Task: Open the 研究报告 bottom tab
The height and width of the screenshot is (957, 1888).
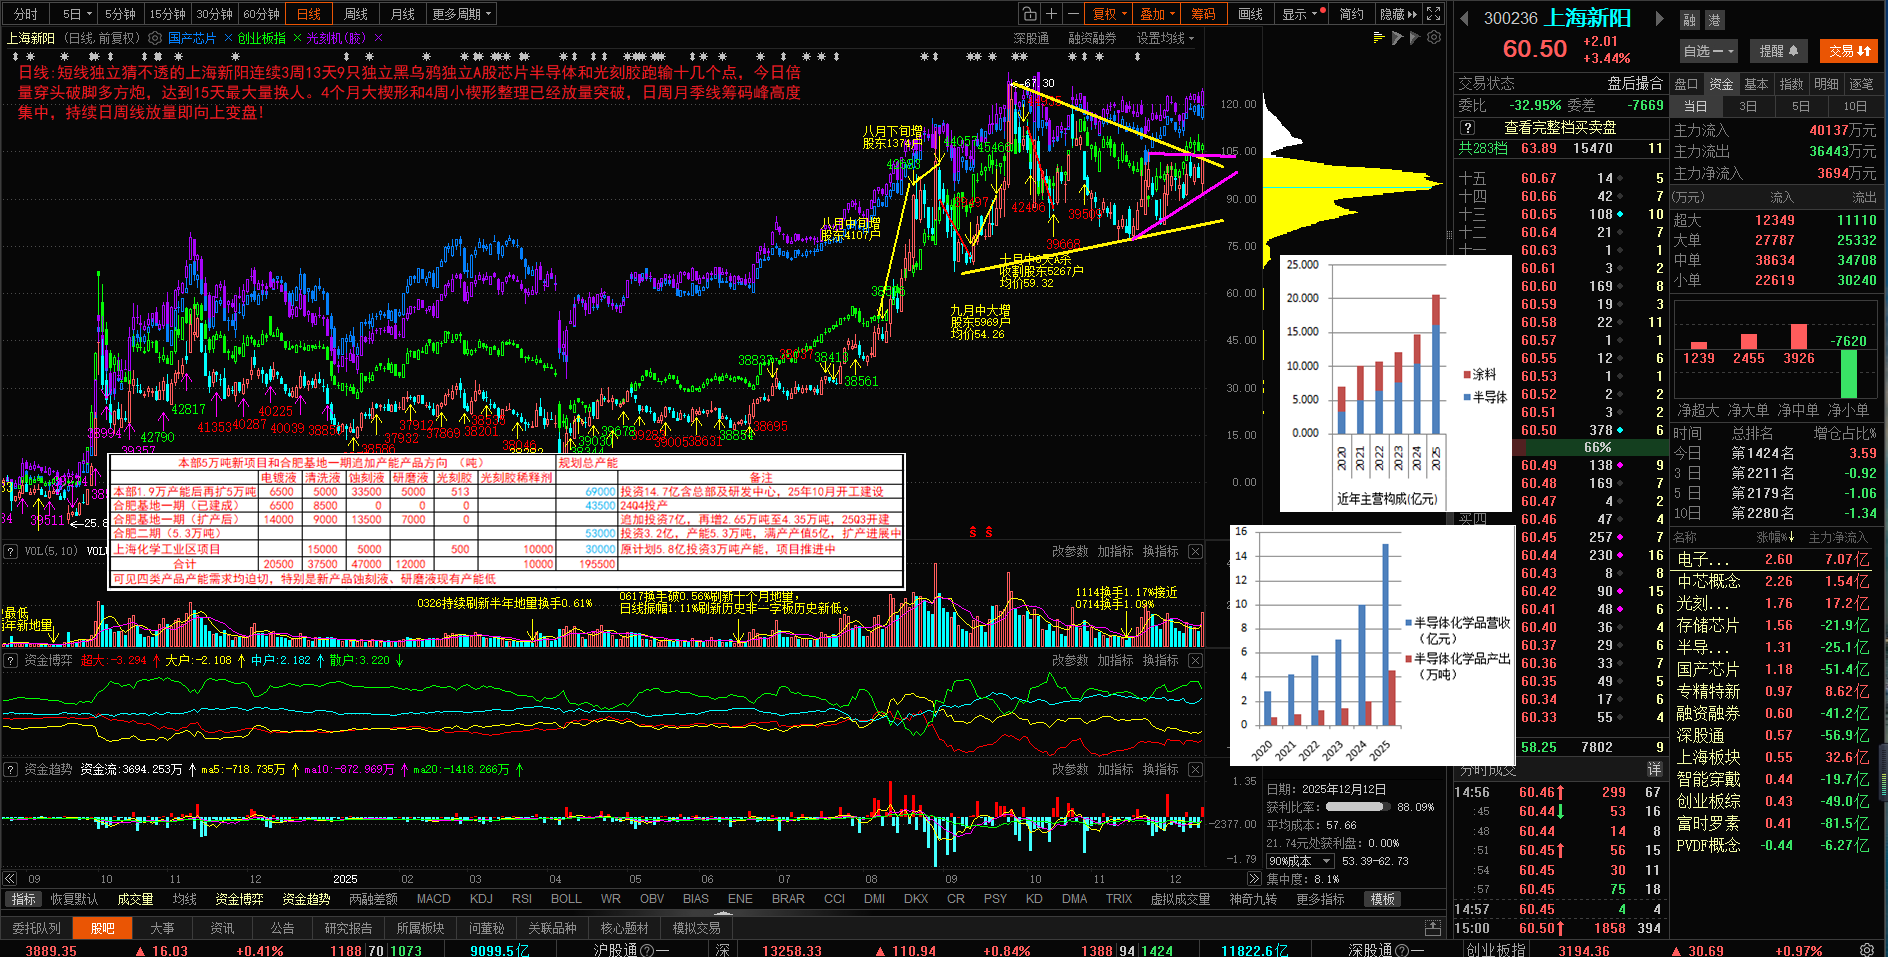Action: coord(348,928)
